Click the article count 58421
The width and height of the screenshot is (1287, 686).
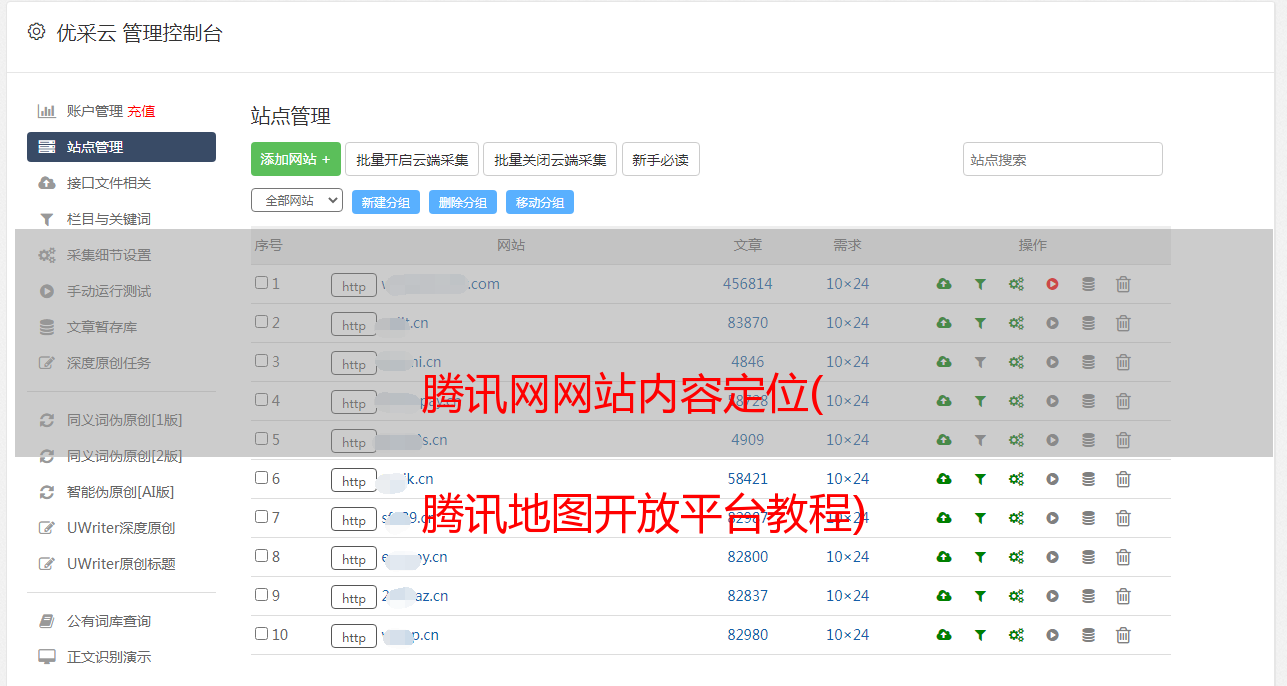(748, 479)
